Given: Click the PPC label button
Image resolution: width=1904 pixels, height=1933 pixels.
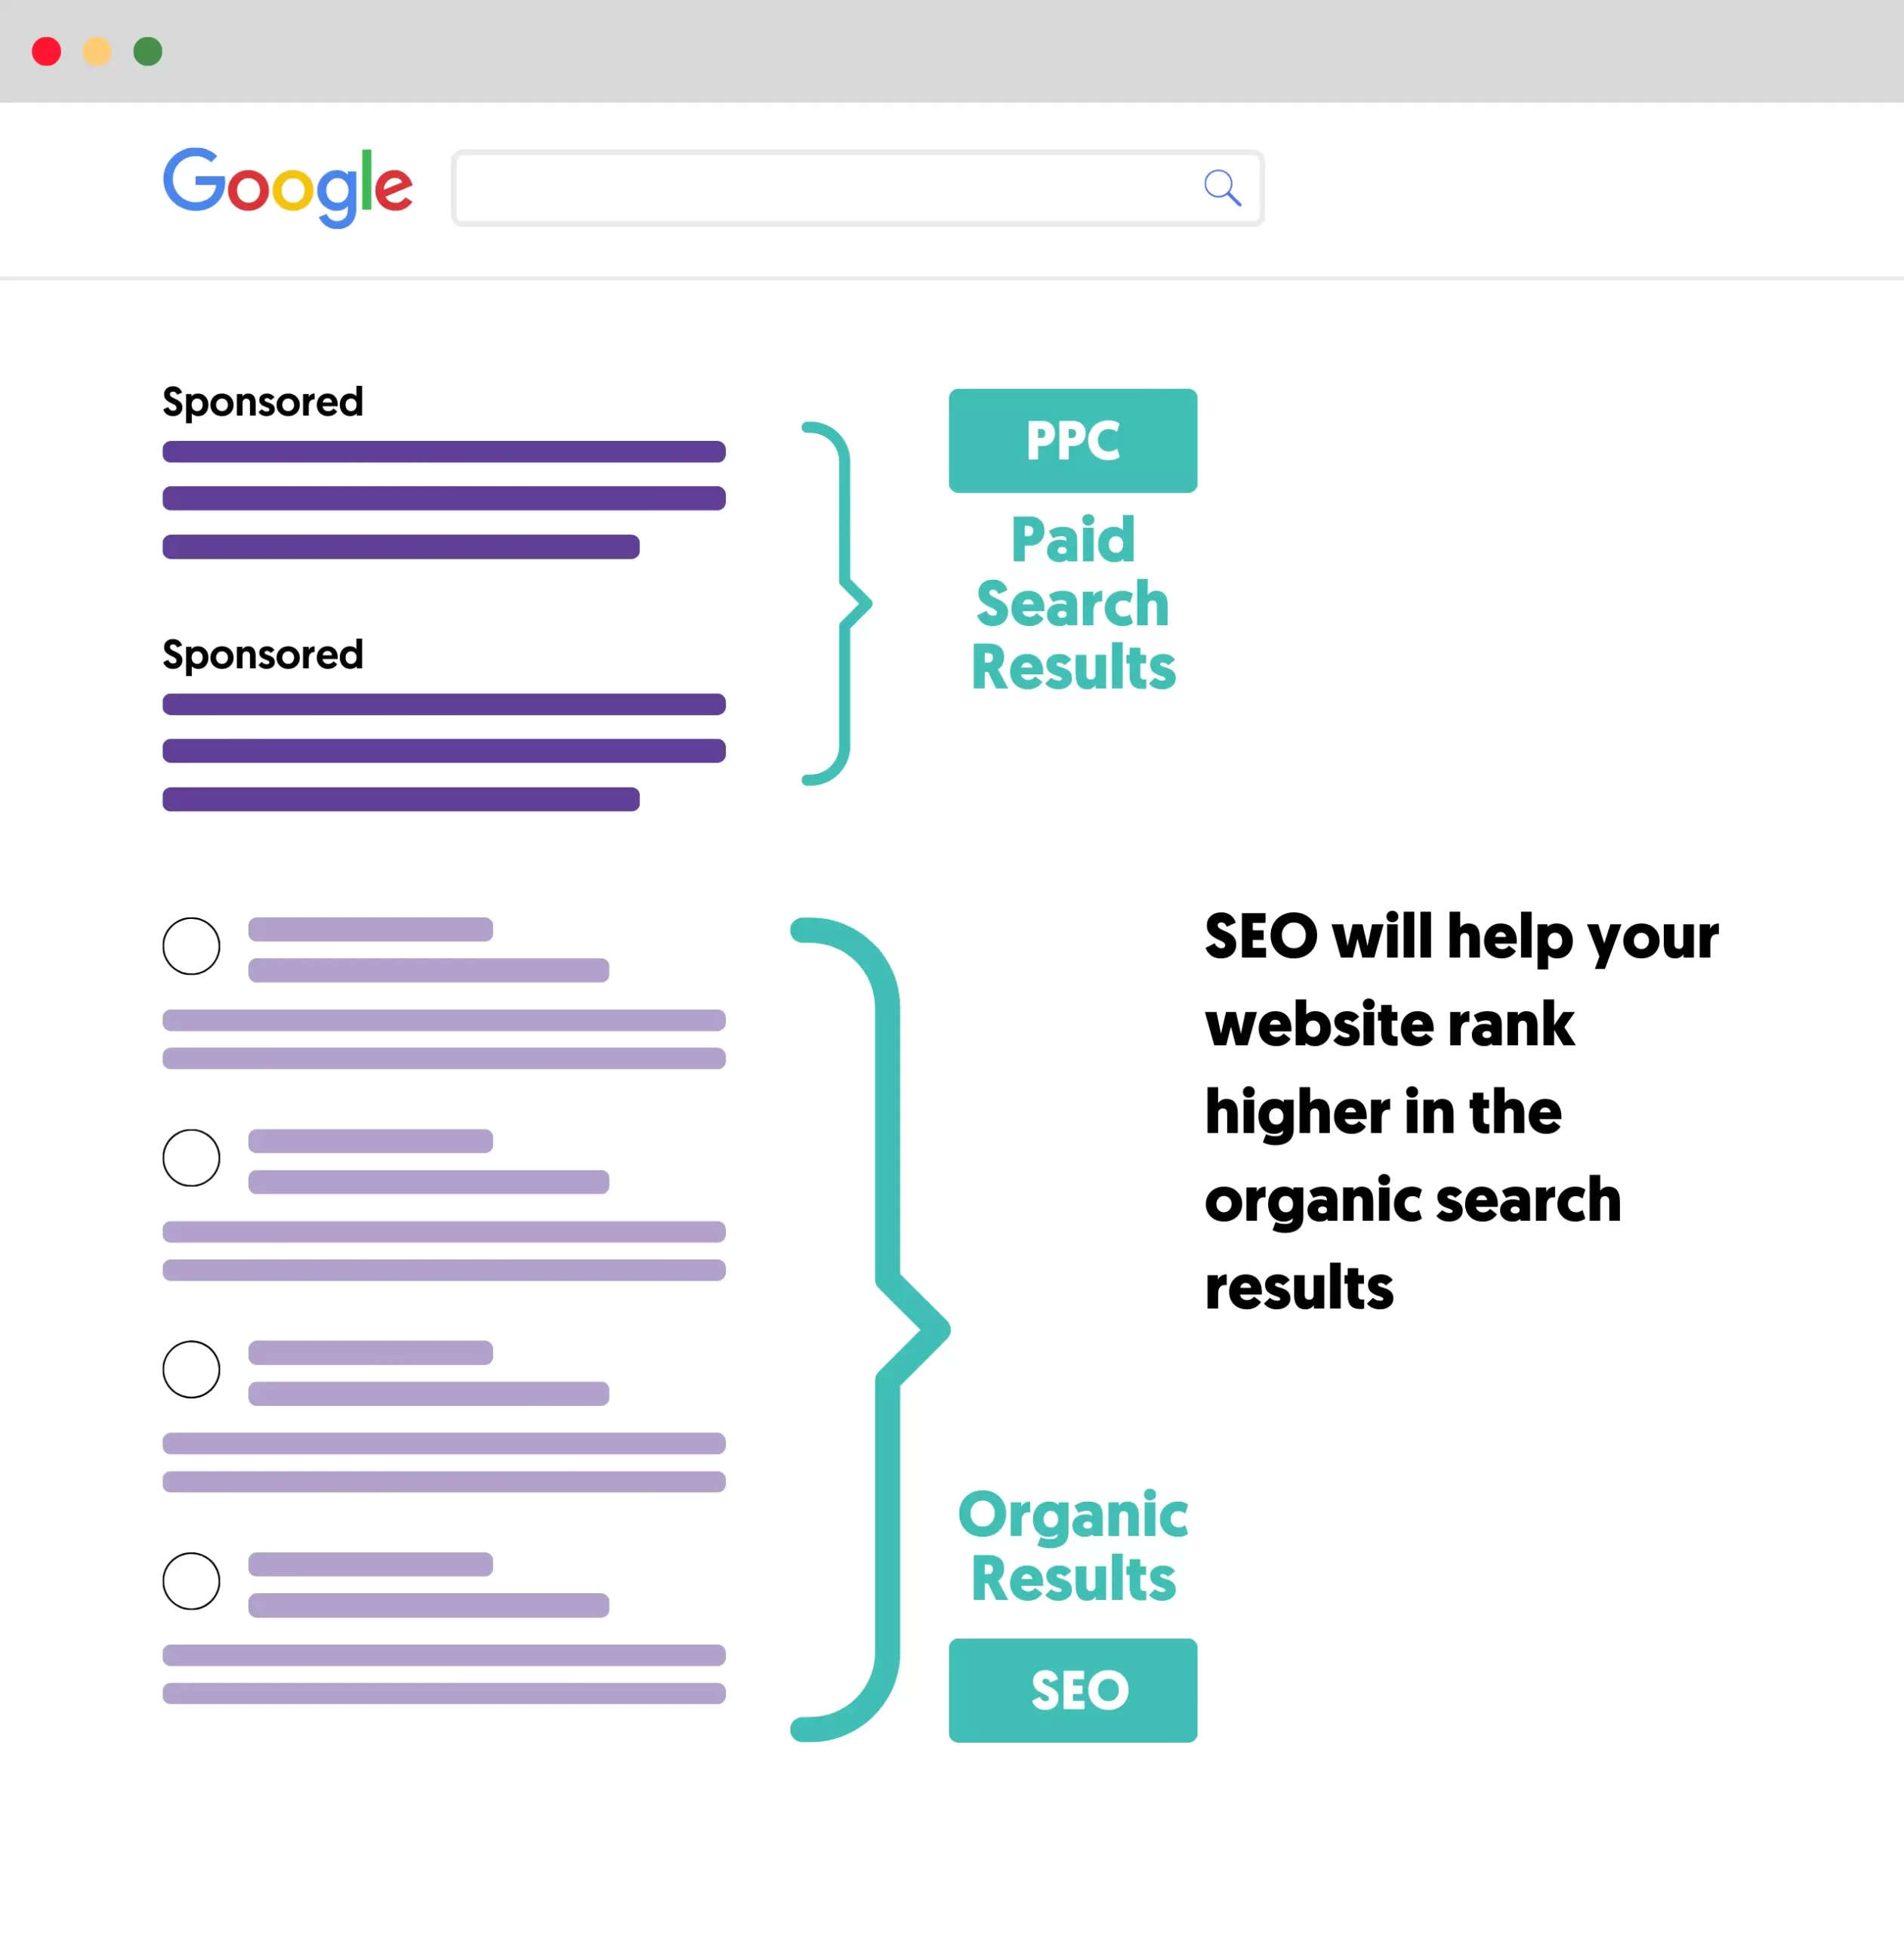Looking at the screenshot, I should [1072, 441].
